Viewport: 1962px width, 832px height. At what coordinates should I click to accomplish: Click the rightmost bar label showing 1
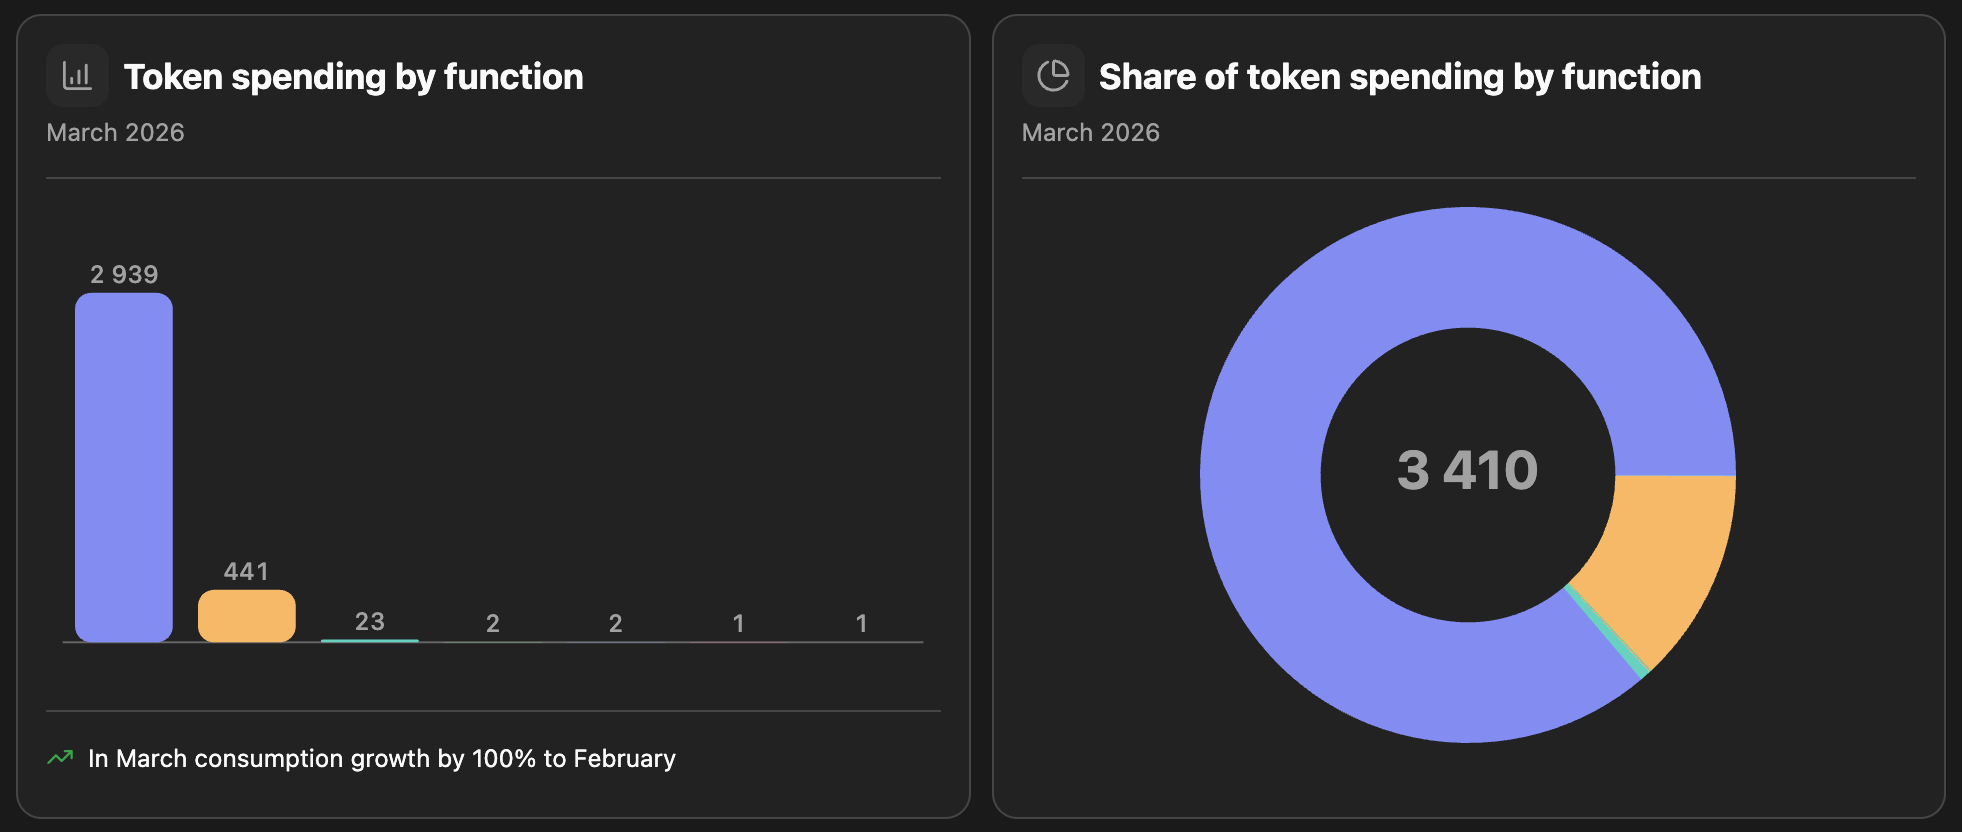[x=861, y=623]
